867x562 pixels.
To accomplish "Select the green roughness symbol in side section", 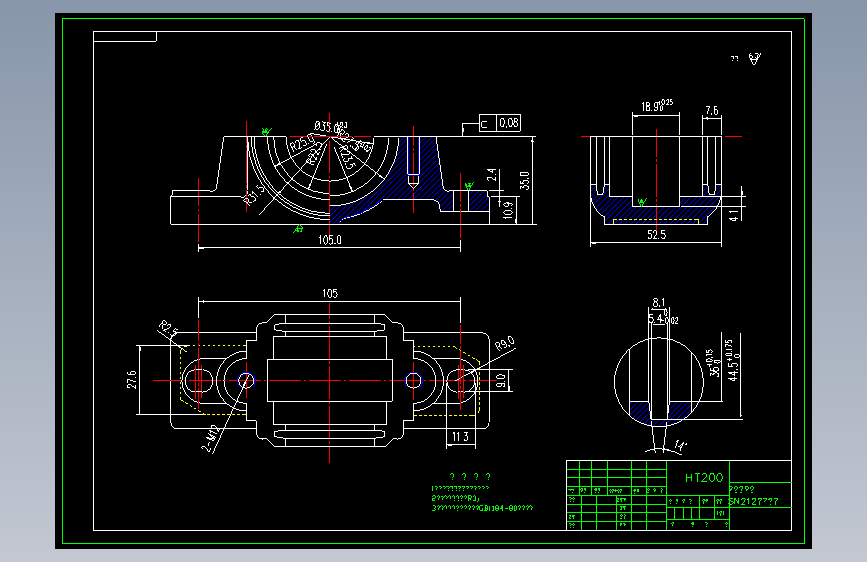I will (641, 202).
